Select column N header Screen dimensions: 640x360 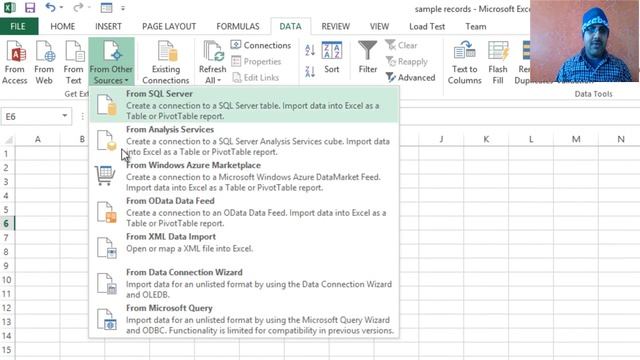click(x=620, y=139)
